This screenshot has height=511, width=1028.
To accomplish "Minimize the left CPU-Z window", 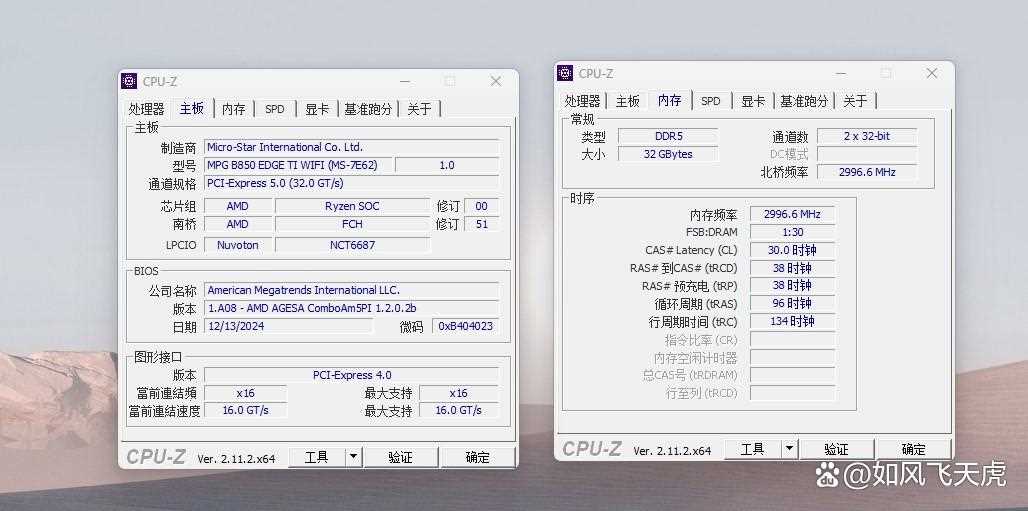I will click(405, 81).
